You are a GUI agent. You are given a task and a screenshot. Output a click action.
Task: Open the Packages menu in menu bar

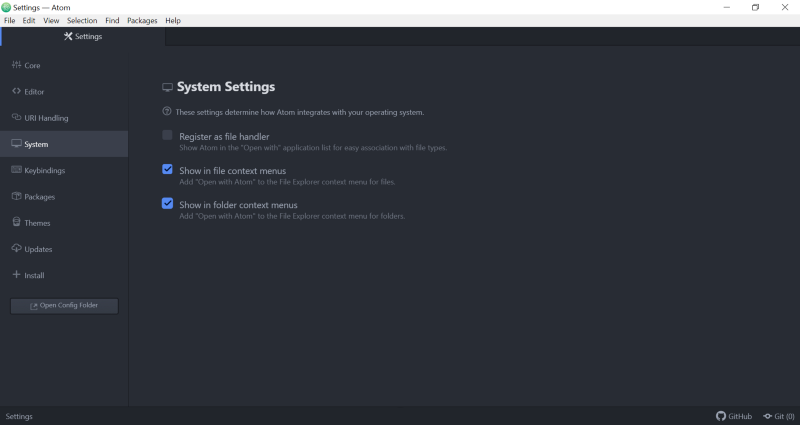coord(142,20)
